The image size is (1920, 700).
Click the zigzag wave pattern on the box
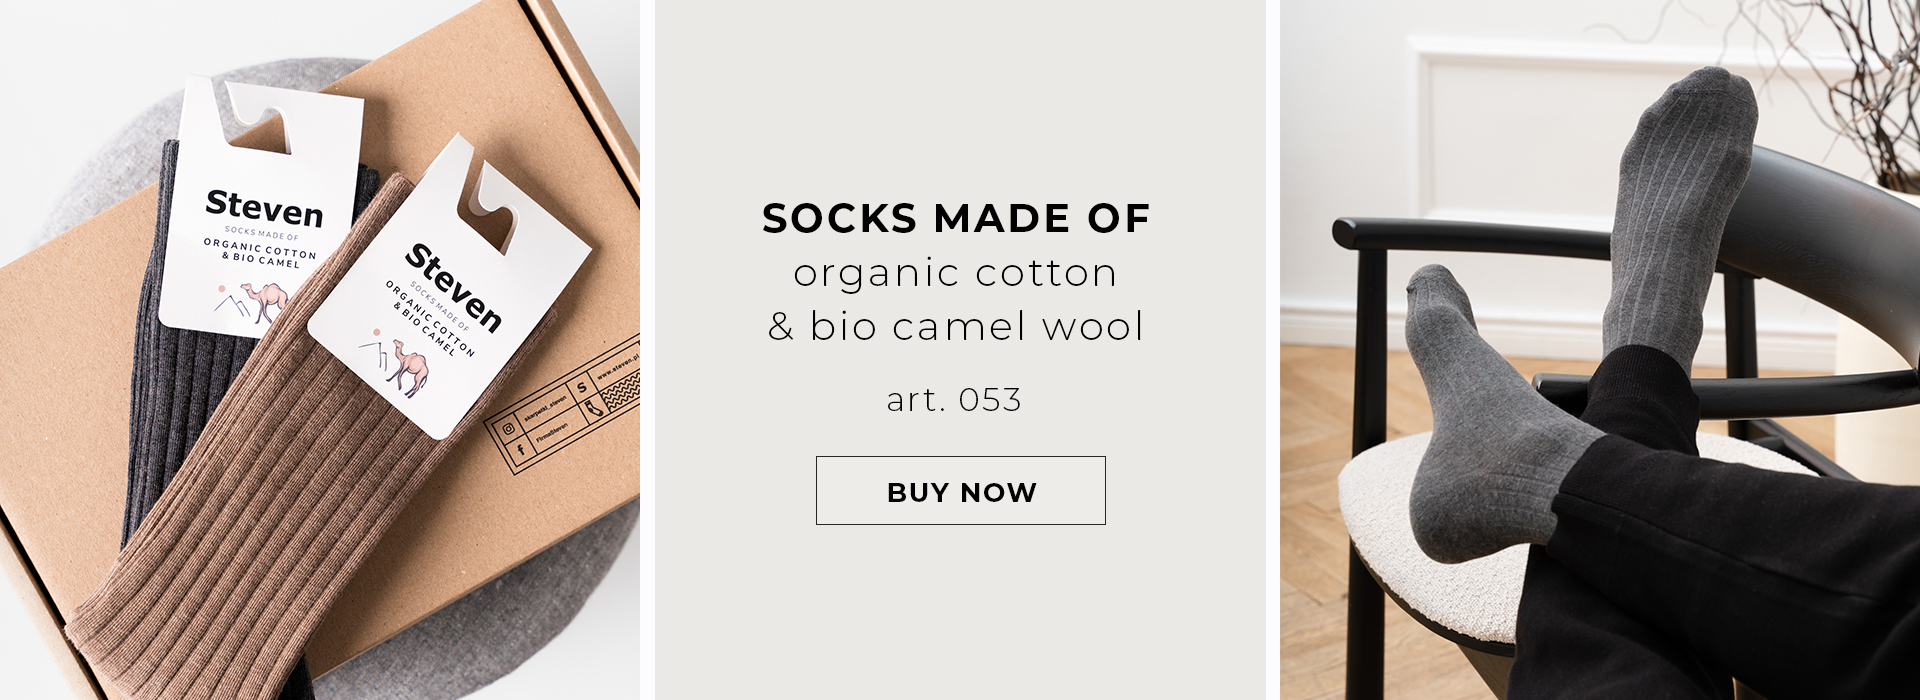click(x=620, y=390)
